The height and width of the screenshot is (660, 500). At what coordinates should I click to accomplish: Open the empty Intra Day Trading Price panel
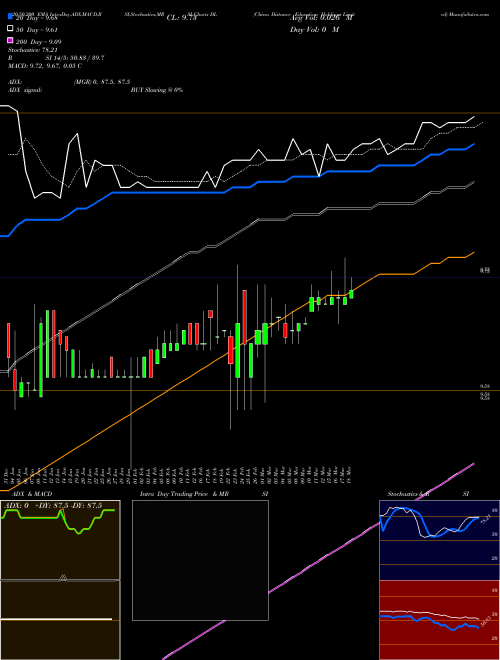coord(200,560)
